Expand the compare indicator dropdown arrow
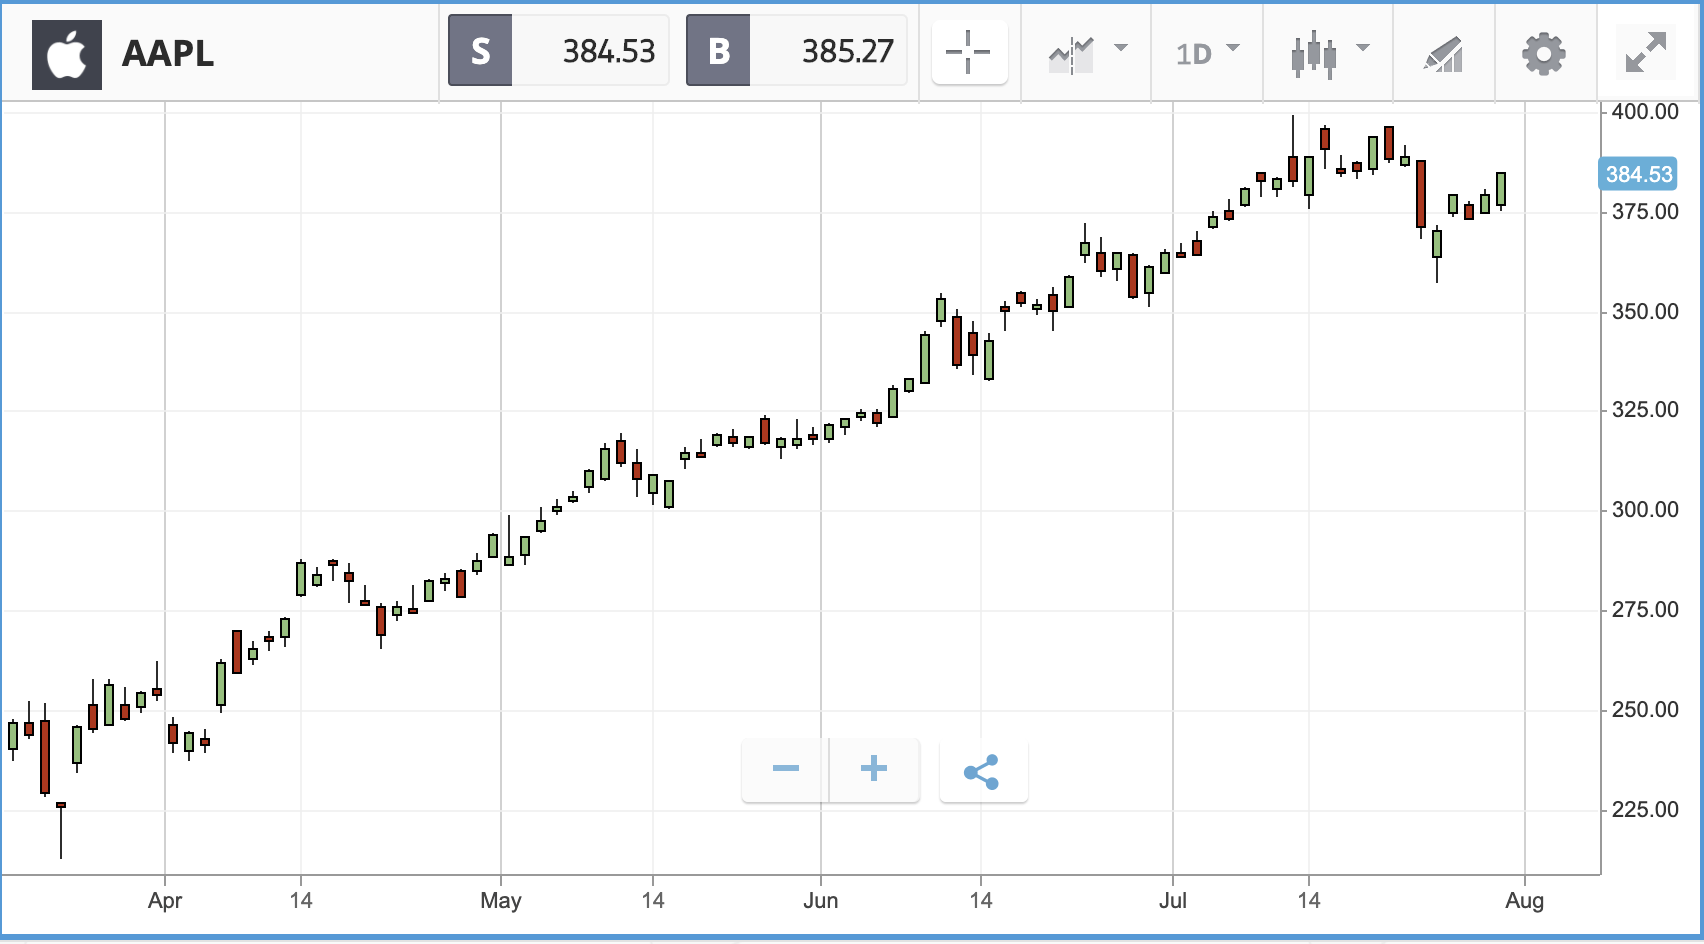 click(1121, 48)
